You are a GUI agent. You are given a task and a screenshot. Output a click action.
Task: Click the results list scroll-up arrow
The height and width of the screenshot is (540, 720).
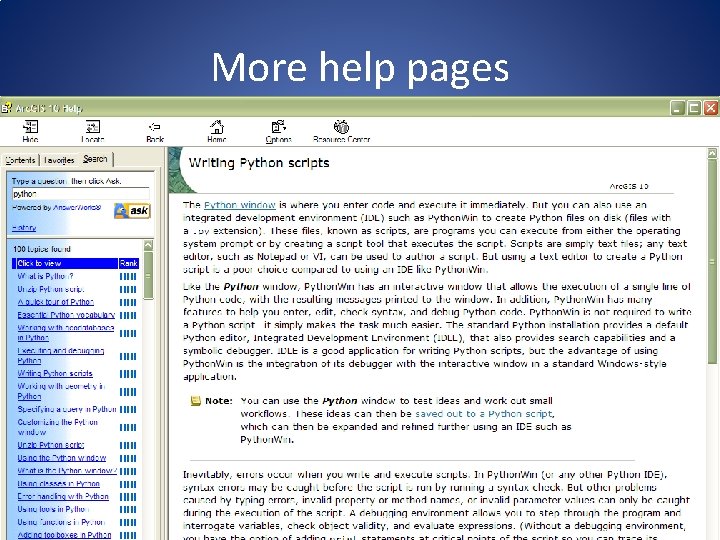click(x=148, y=245)
